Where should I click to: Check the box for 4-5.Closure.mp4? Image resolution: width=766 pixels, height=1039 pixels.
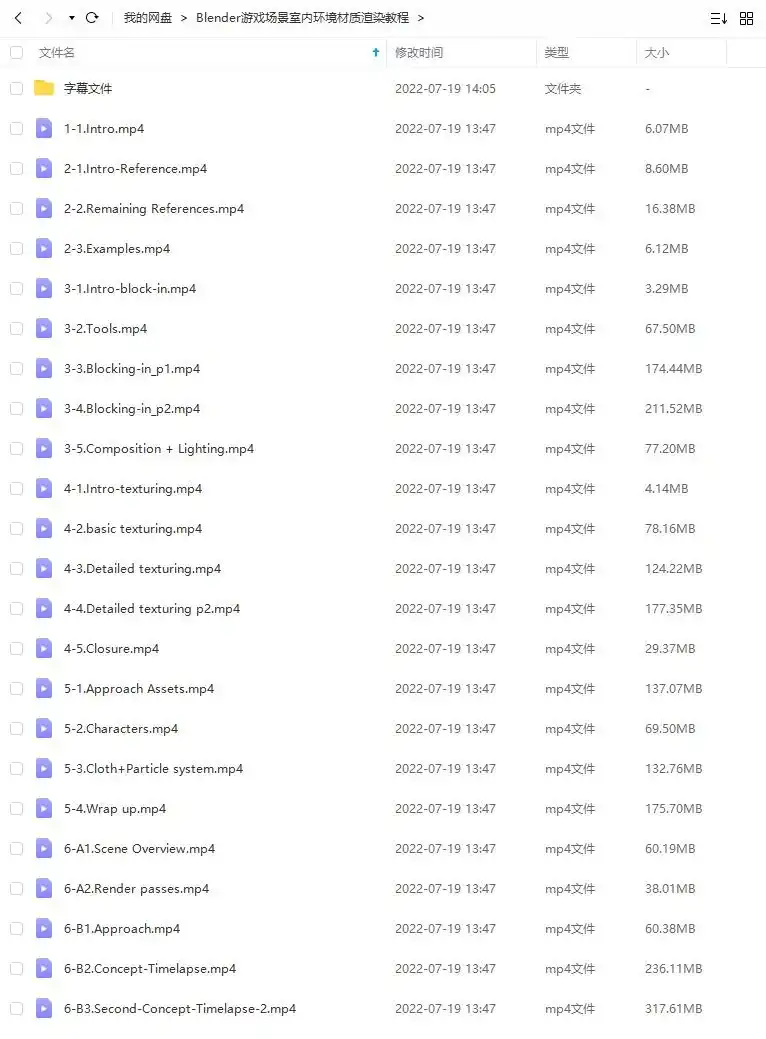point(17,648)
